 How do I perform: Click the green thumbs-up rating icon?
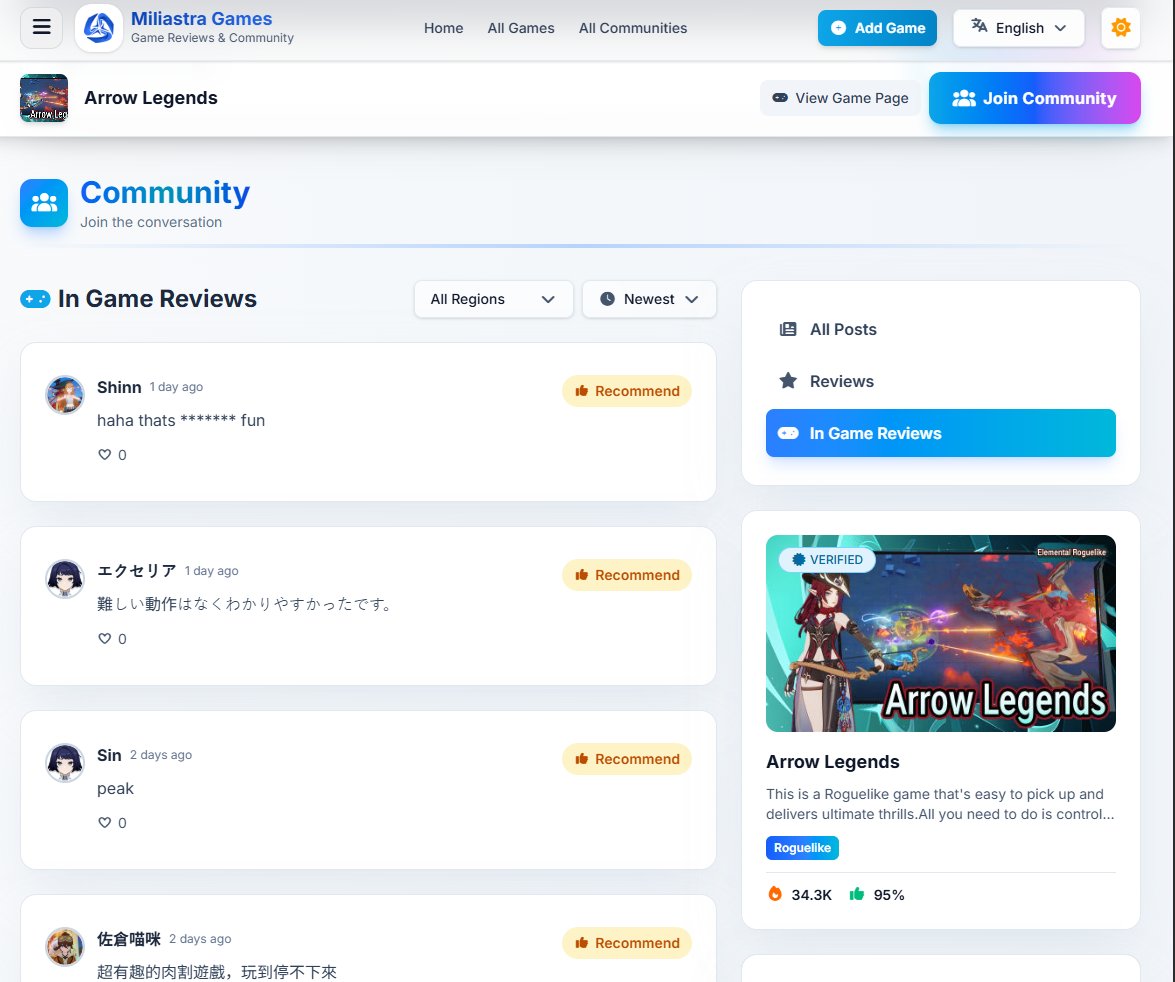coord(857,894)
